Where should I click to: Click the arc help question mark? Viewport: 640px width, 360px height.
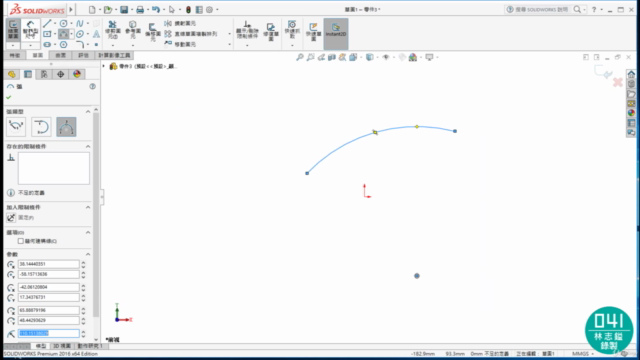pyautogui.click(x=93, y=87)
